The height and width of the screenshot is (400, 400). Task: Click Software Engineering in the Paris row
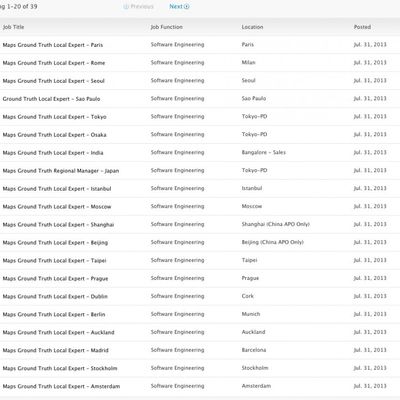pyautogui.click(x=177, y=45)
